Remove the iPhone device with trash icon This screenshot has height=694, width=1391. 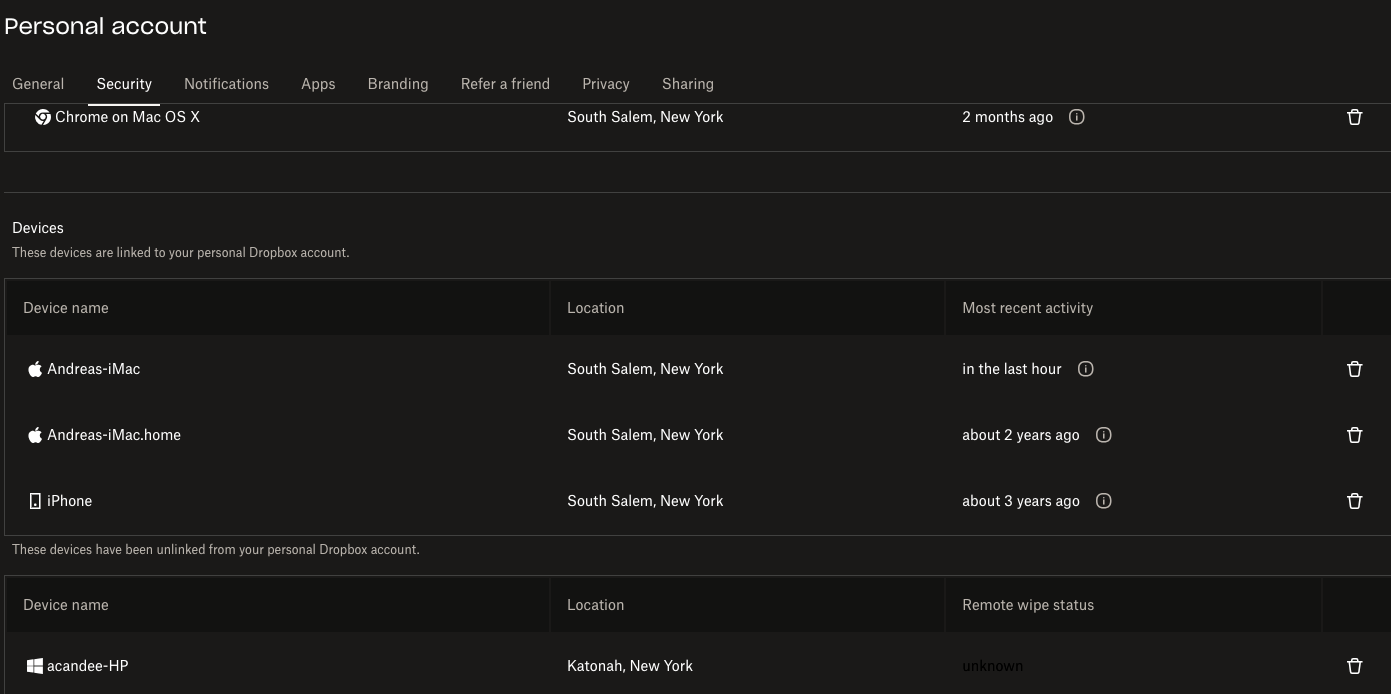[x=1354, y=501]
